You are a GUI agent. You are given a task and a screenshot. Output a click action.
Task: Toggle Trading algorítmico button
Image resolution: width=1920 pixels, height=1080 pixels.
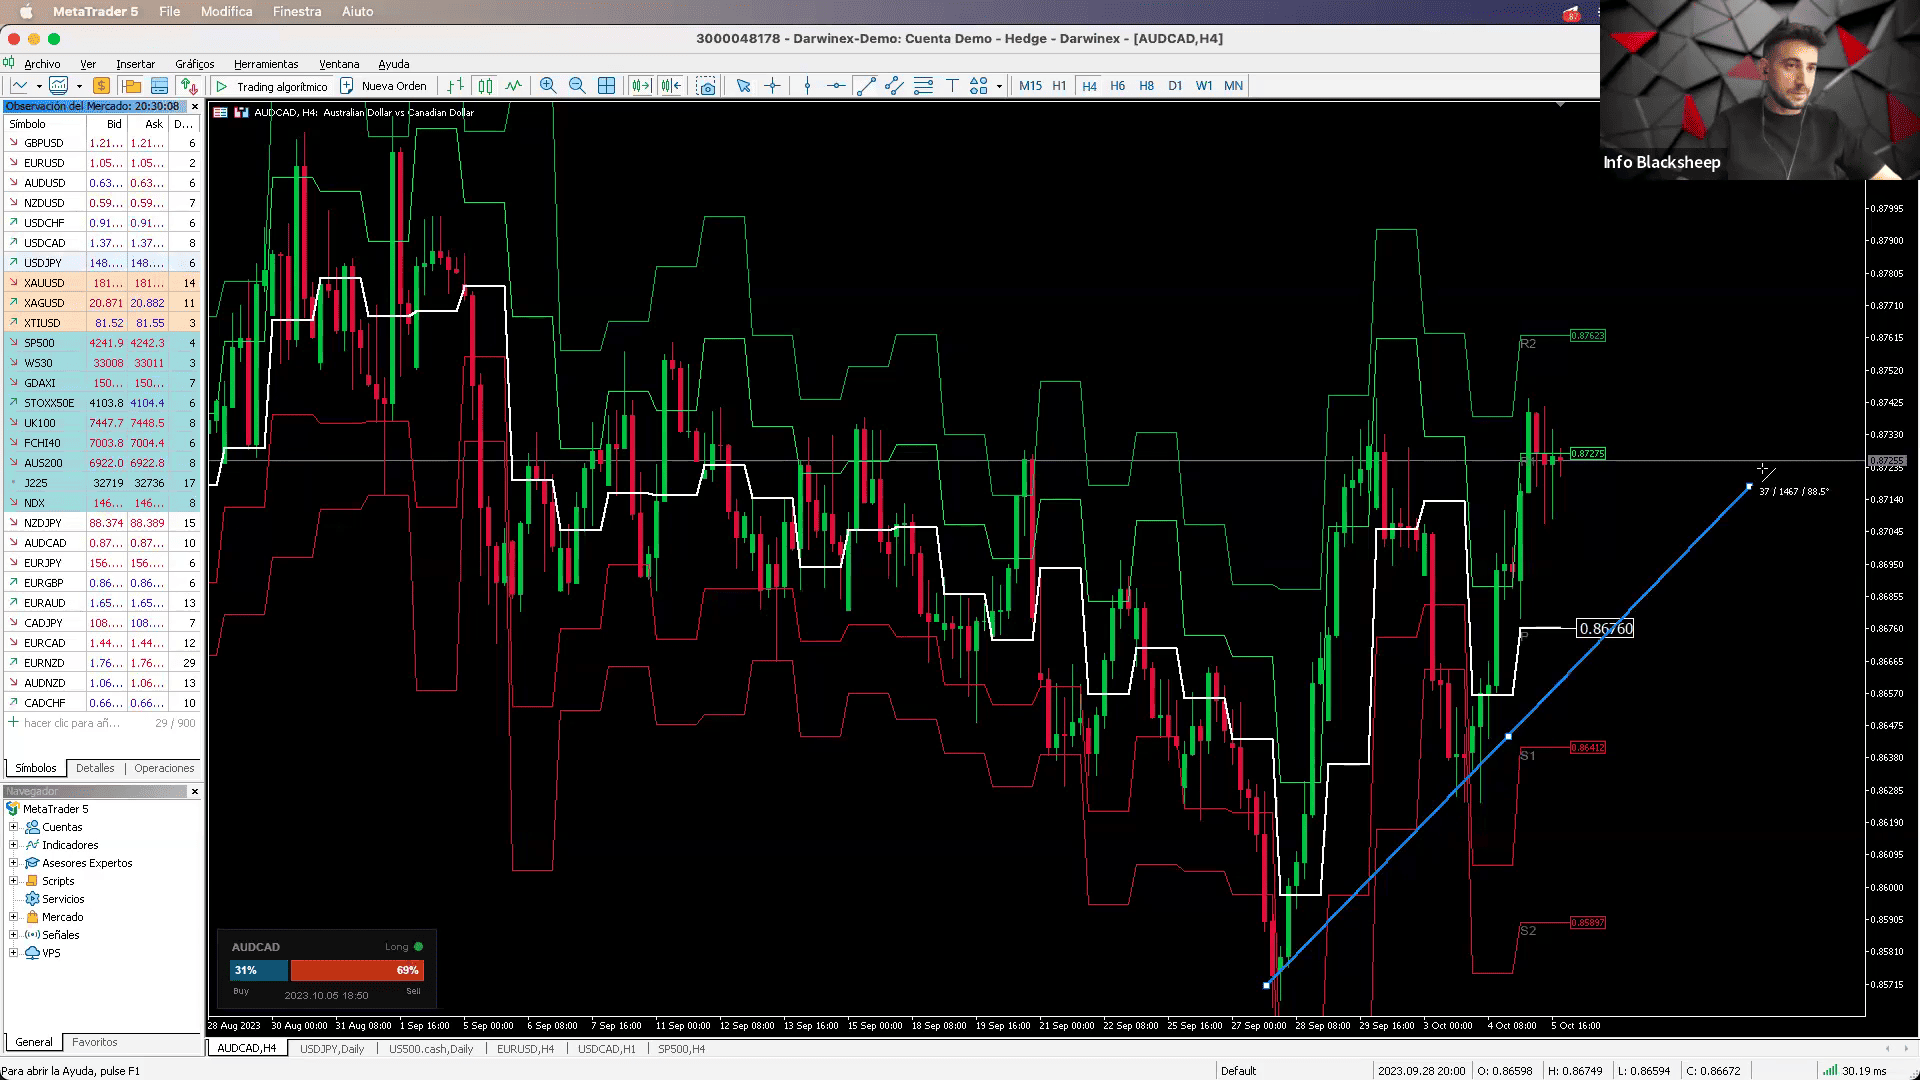272,86
